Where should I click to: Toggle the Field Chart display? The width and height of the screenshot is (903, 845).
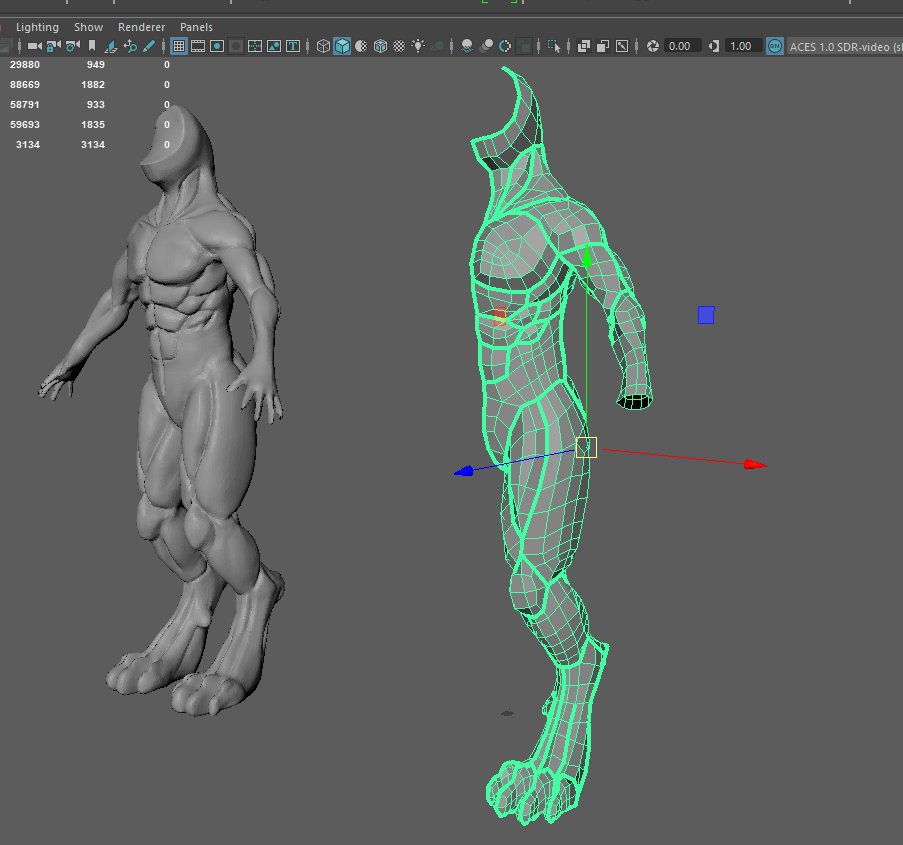255,46
